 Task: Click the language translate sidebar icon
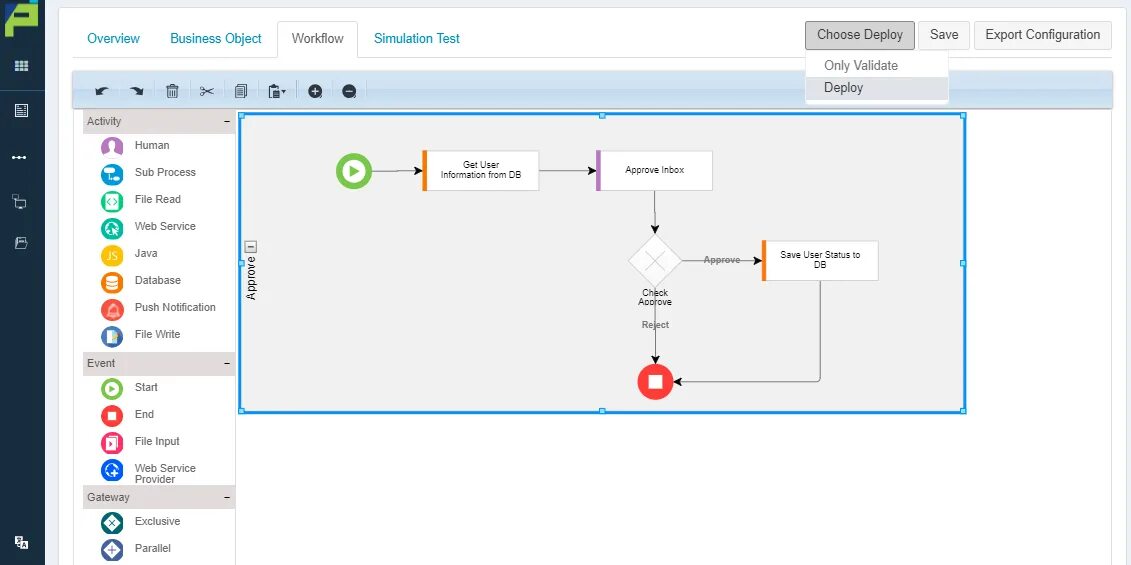pyautogui.click(x=22, y=543)
